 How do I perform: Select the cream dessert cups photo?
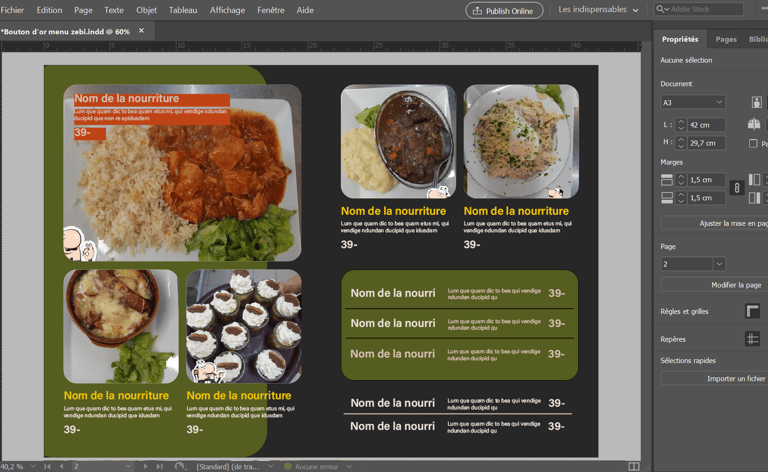pos(244,326)
